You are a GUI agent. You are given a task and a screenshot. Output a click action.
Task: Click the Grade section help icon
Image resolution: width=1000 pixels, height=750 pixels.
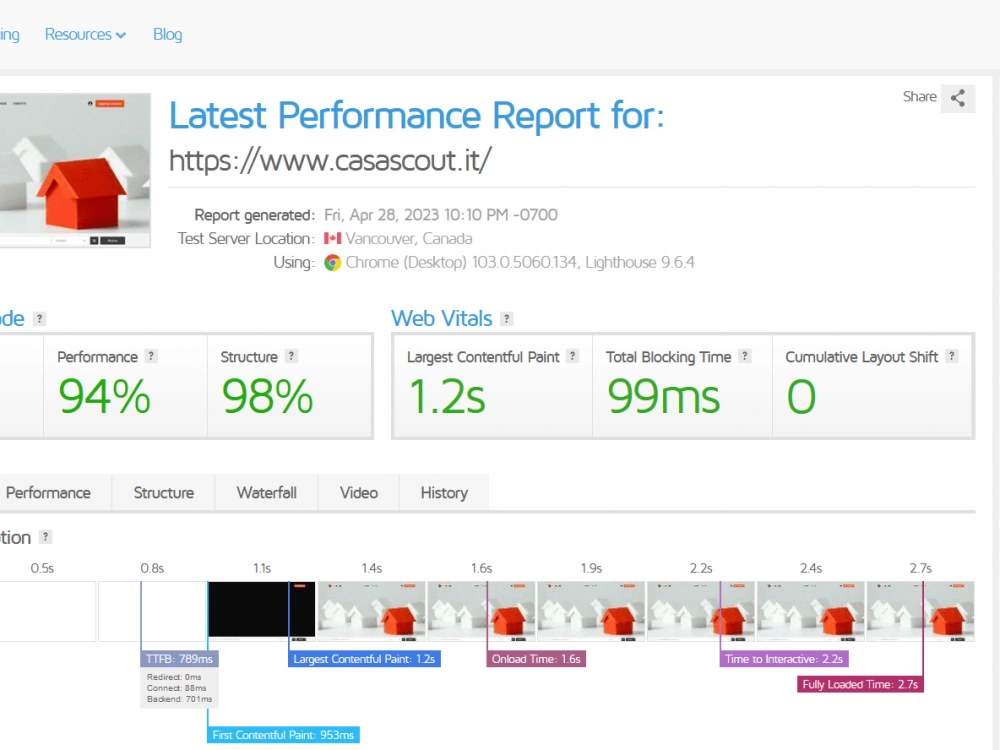[40, 319]
